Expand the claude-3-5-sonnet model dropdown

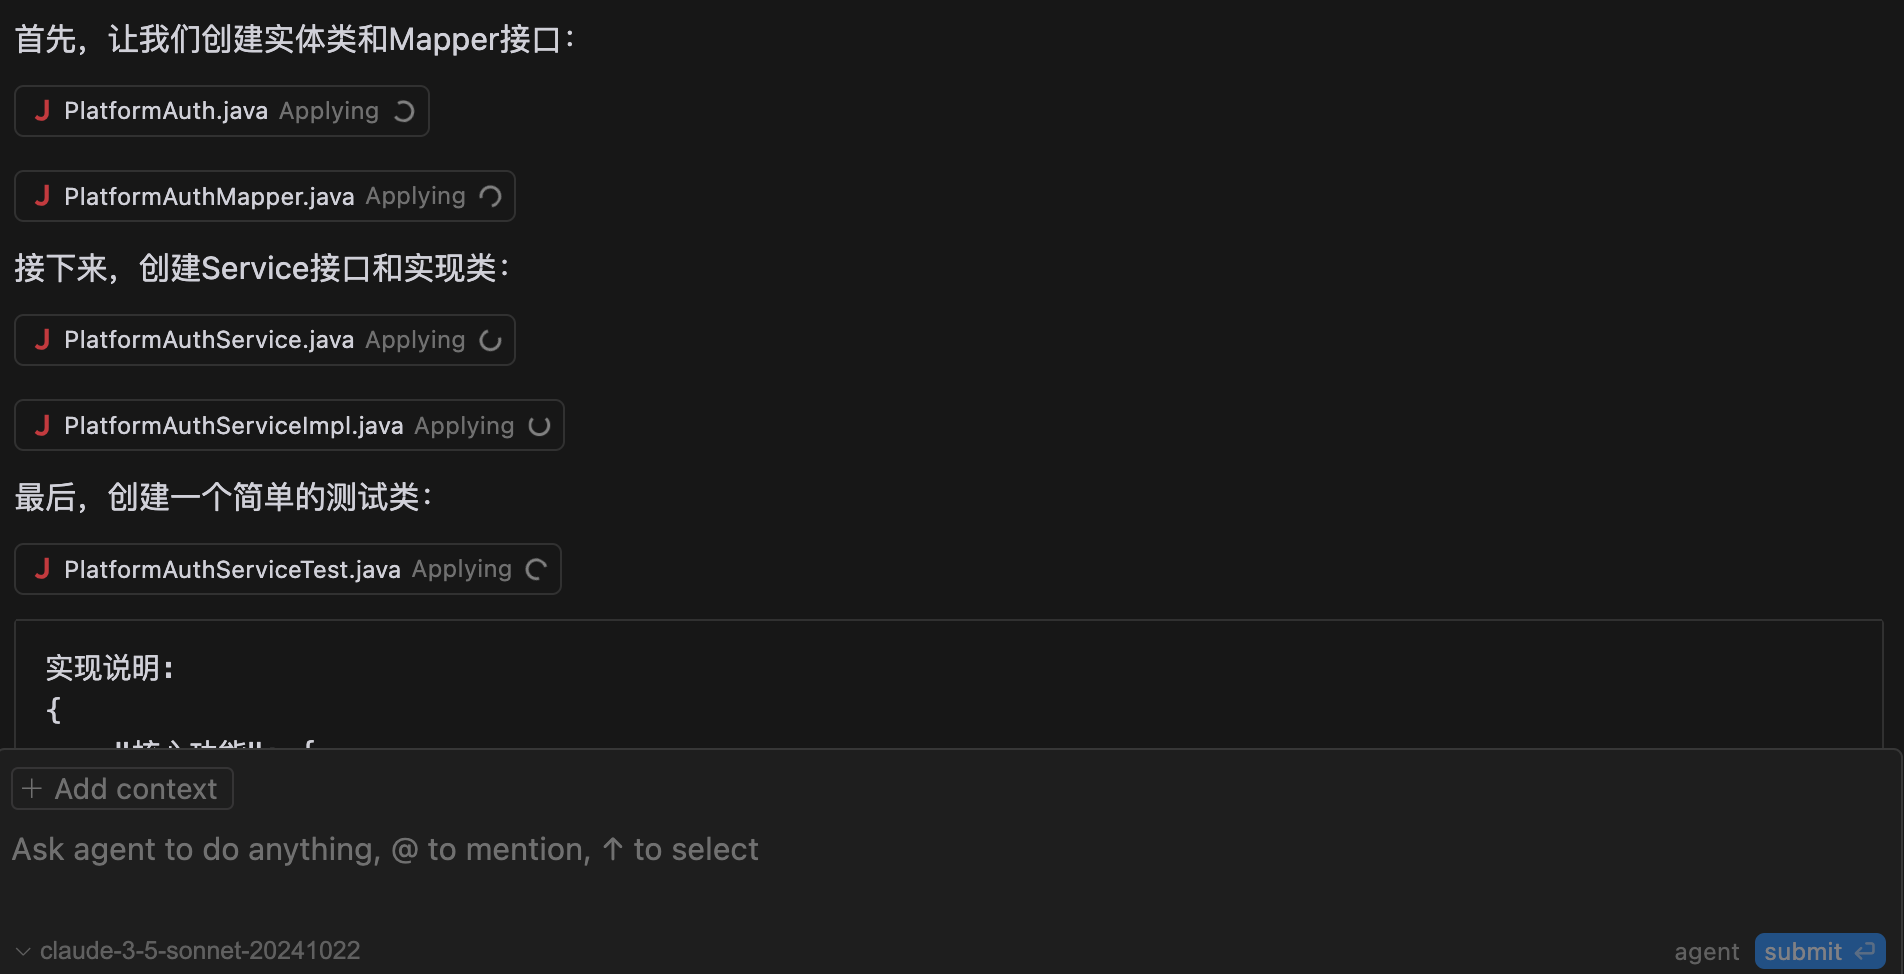[188, 950]
